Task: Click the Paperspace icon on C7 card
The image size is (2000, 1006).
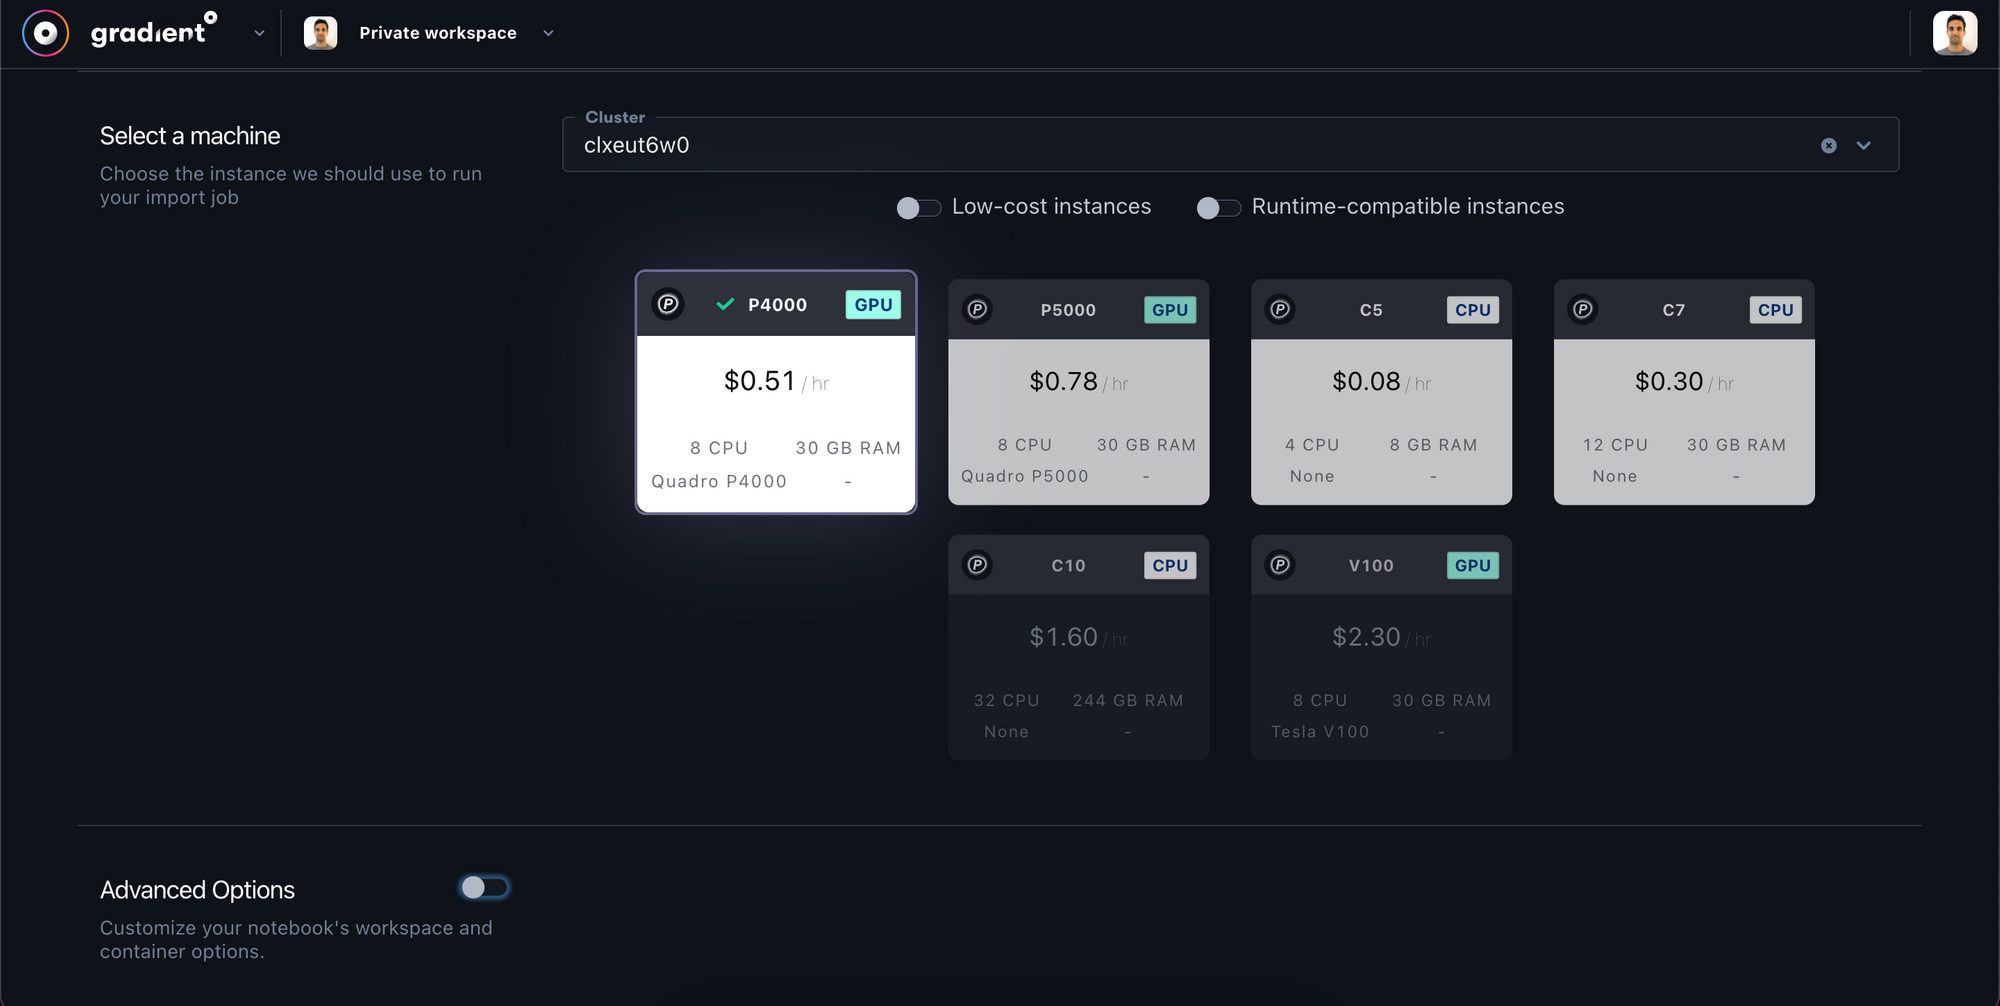Action: coord(1583,310)
